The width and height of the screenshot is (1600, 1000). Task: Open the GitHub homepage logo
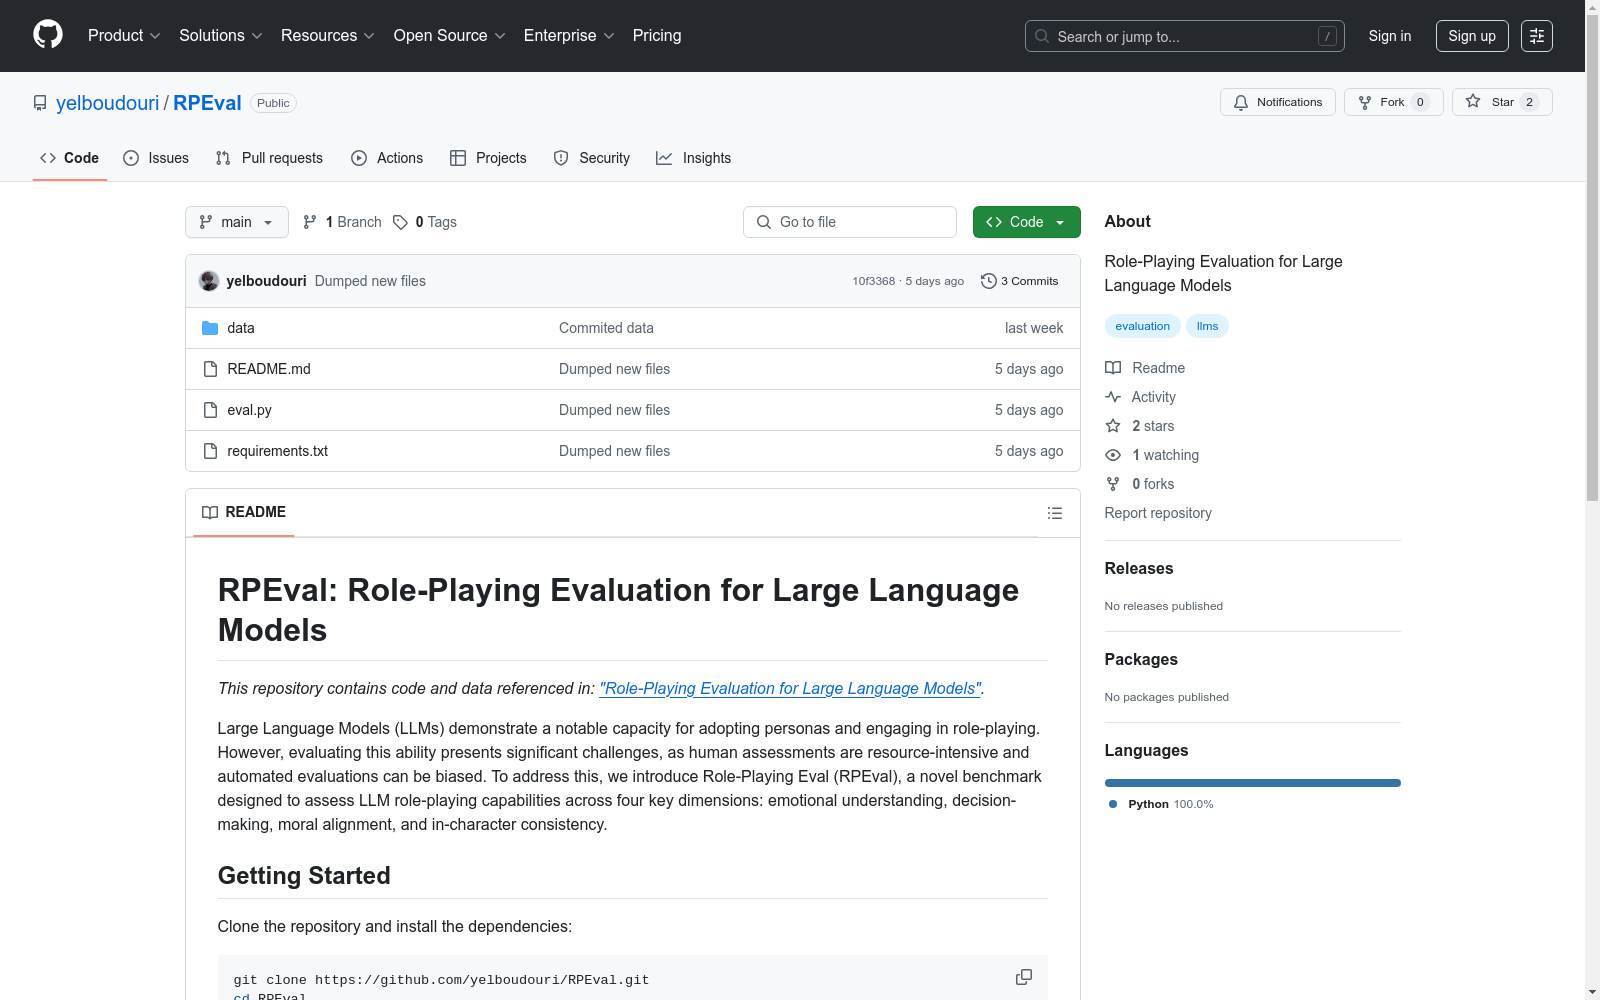pos(48,35)
